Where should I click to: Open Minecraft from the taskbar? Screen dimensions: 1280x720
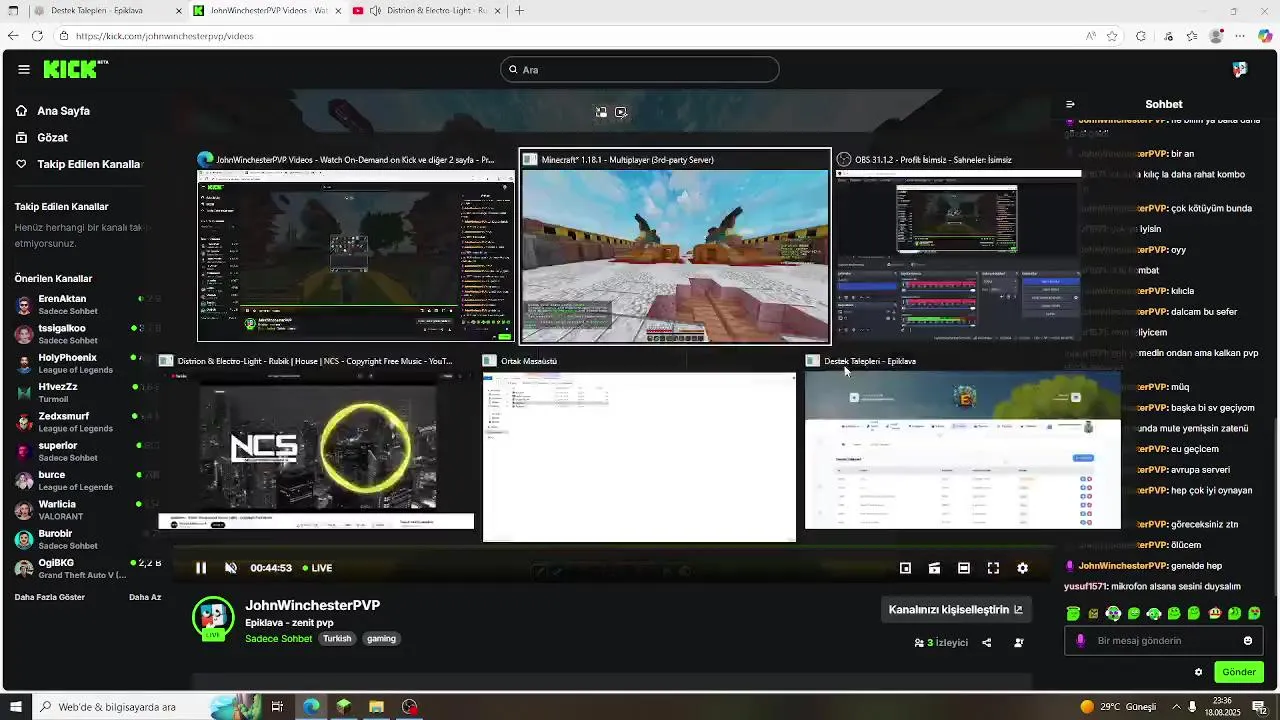click(x=344, y=707)
